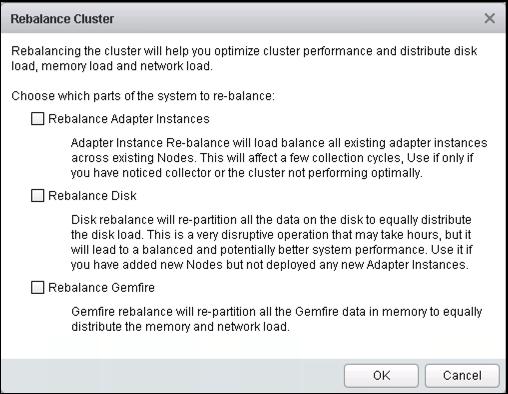
Task: Click the gray footer bar left of OK
Action: [172, 376]
